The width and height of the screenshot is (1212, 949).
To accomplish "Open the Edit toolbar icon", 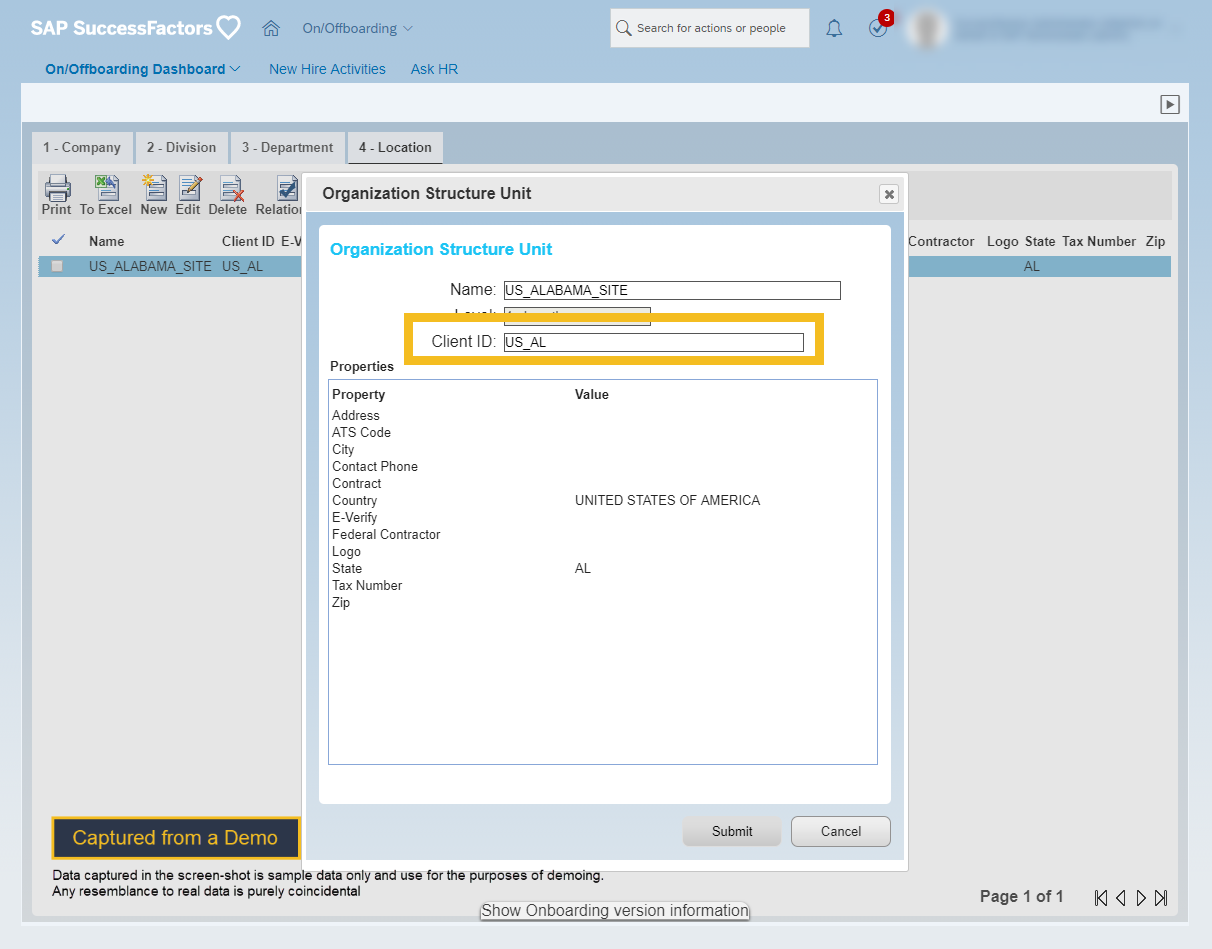I will [188, 194].
